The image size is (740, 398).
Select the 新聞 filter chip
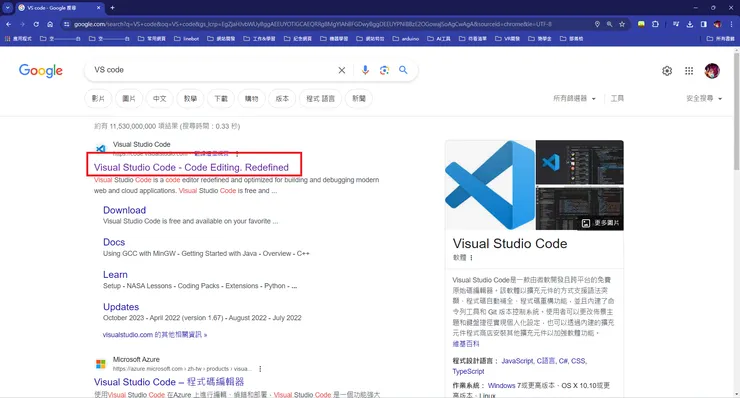(x=359, y=99)
